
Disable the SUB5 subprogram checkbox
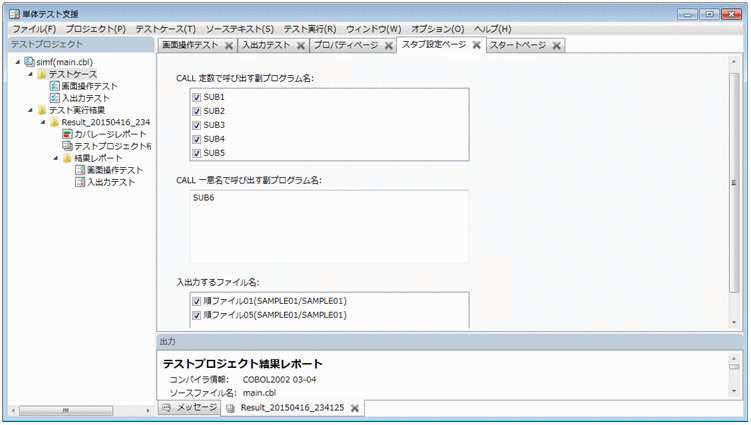[x=196, y=153]
